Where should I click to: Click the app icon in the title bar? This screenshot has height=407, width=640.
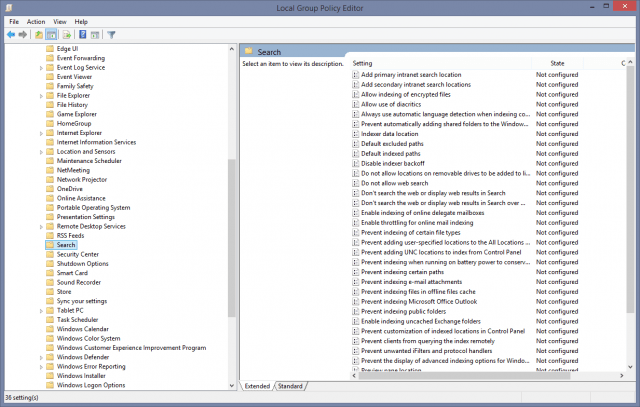coord(9,8)
